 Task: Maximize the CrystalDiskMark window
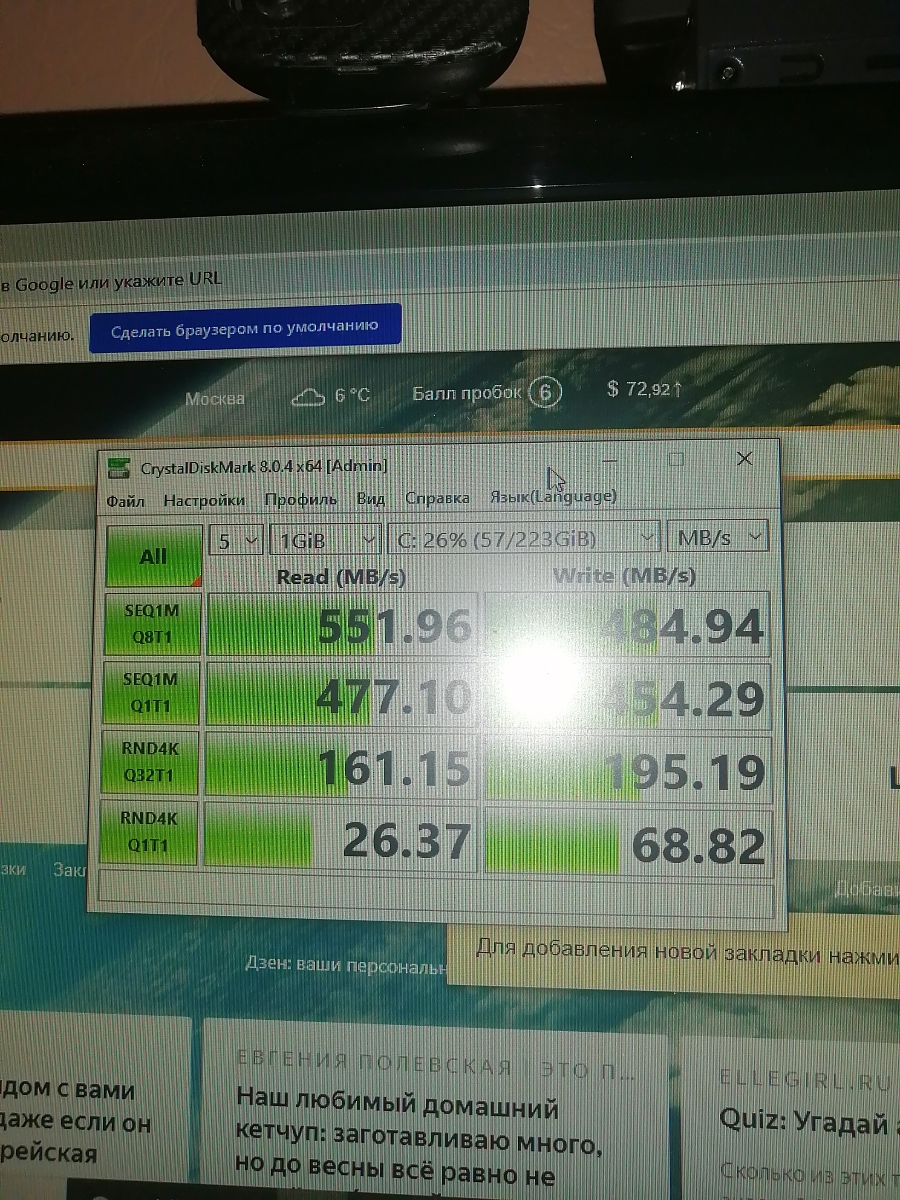click(x=676, y=459)
